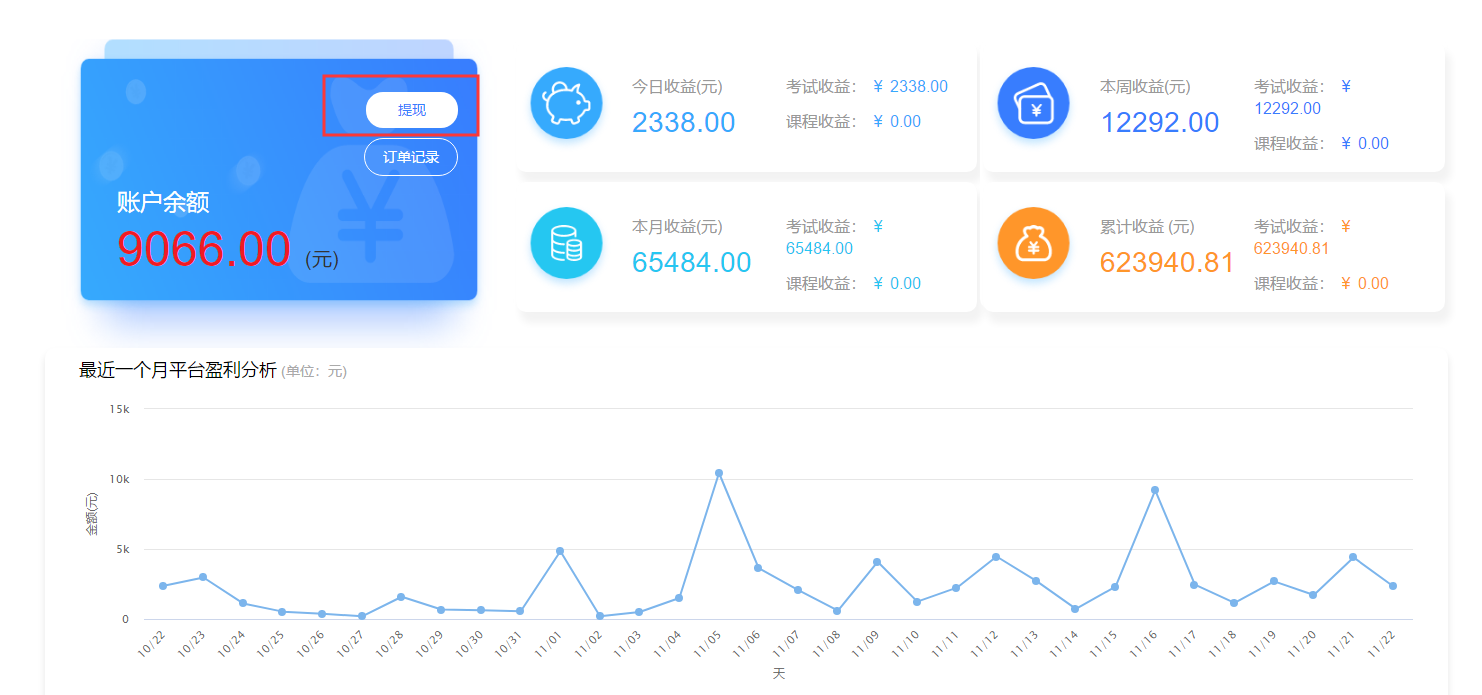Open the 订单记录 order records button
The height and width of the screenshot is (695, 1482).
point(411,157)
